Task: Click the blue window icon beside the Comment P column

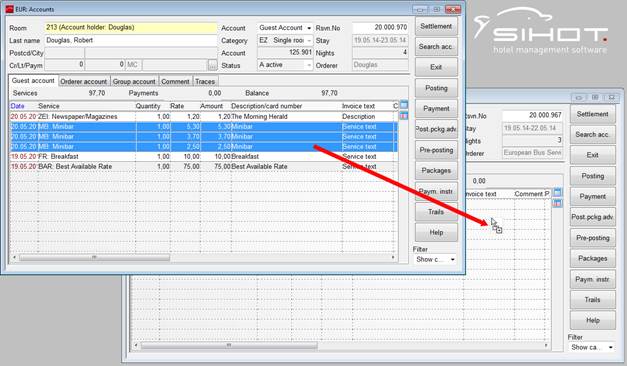Action: (x=557, y=192)
